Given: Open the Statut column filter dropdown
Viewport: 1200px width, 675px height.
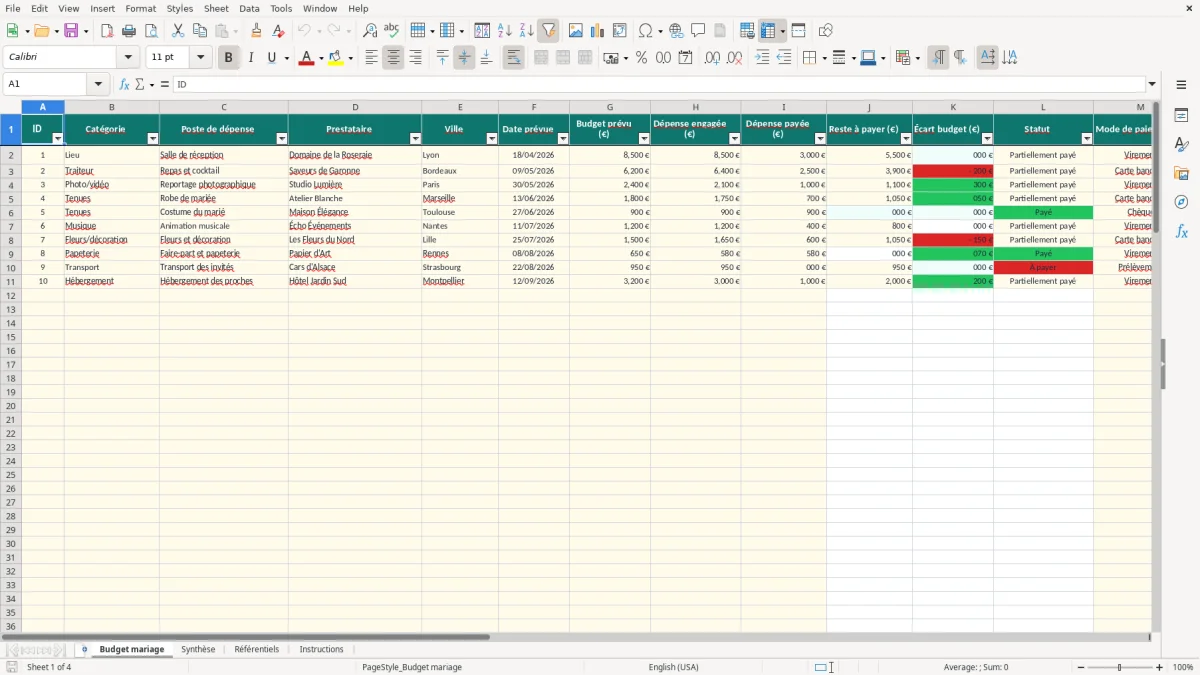Looking at the screenshot, I should click(x=1087, y=138).
